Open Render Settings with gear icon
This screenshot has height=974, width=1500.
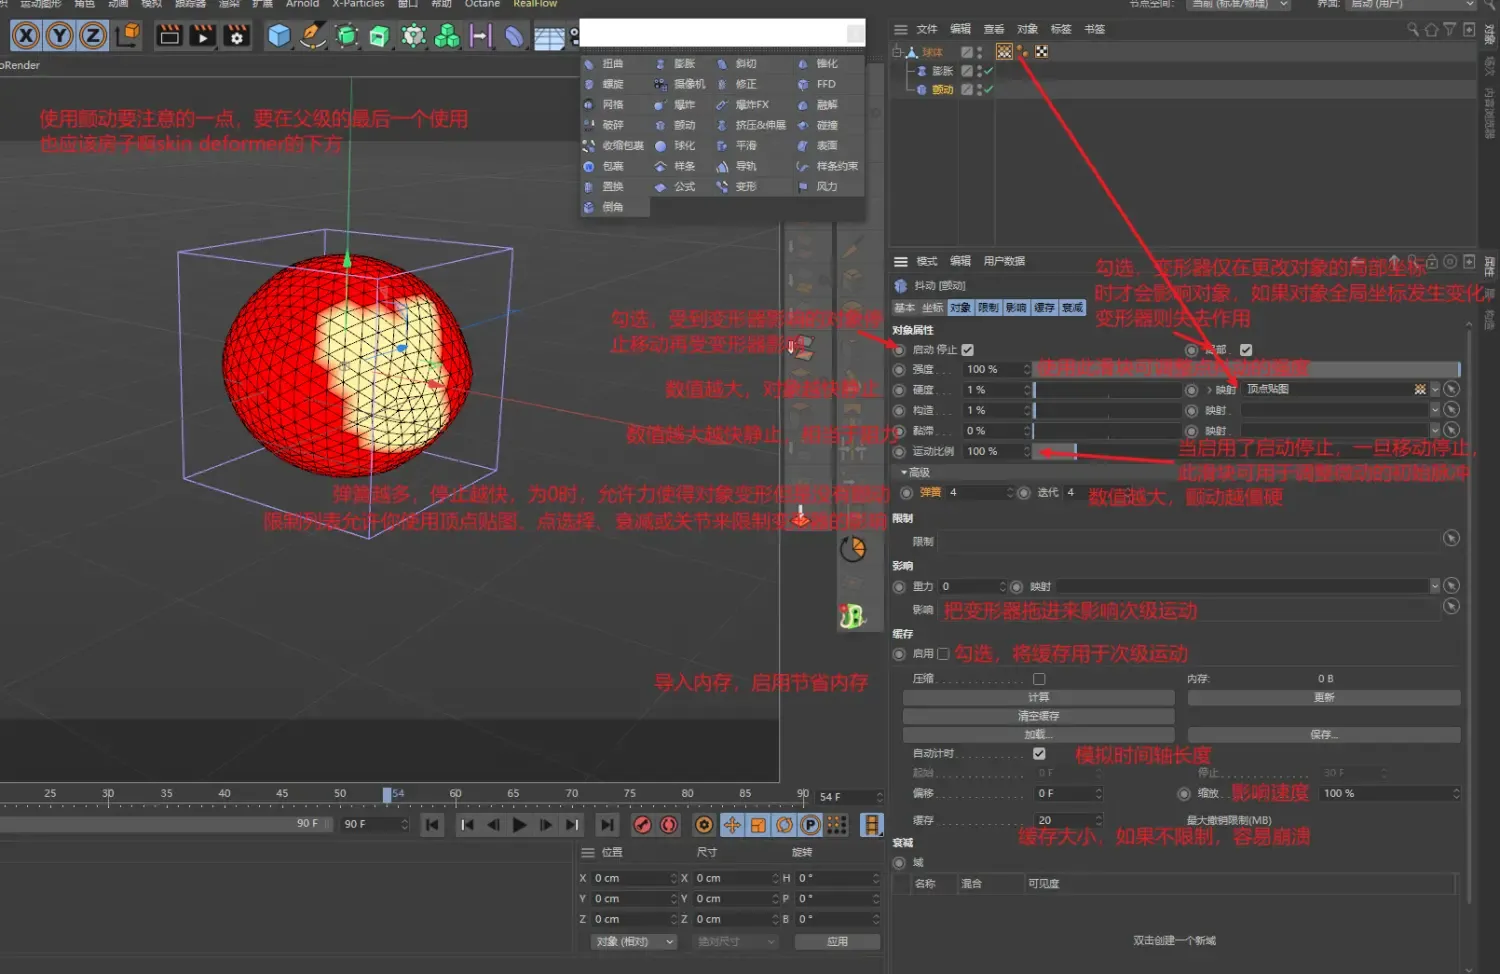tap(236, 36)
